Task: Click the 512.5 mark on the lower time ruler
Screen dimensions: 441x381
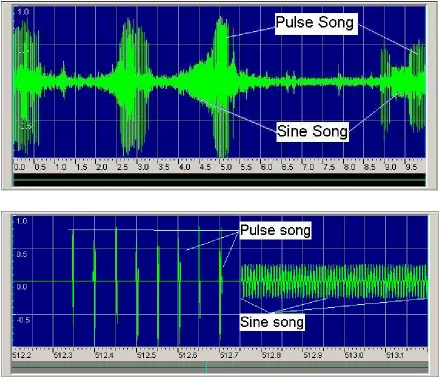Action: (146, 356)
